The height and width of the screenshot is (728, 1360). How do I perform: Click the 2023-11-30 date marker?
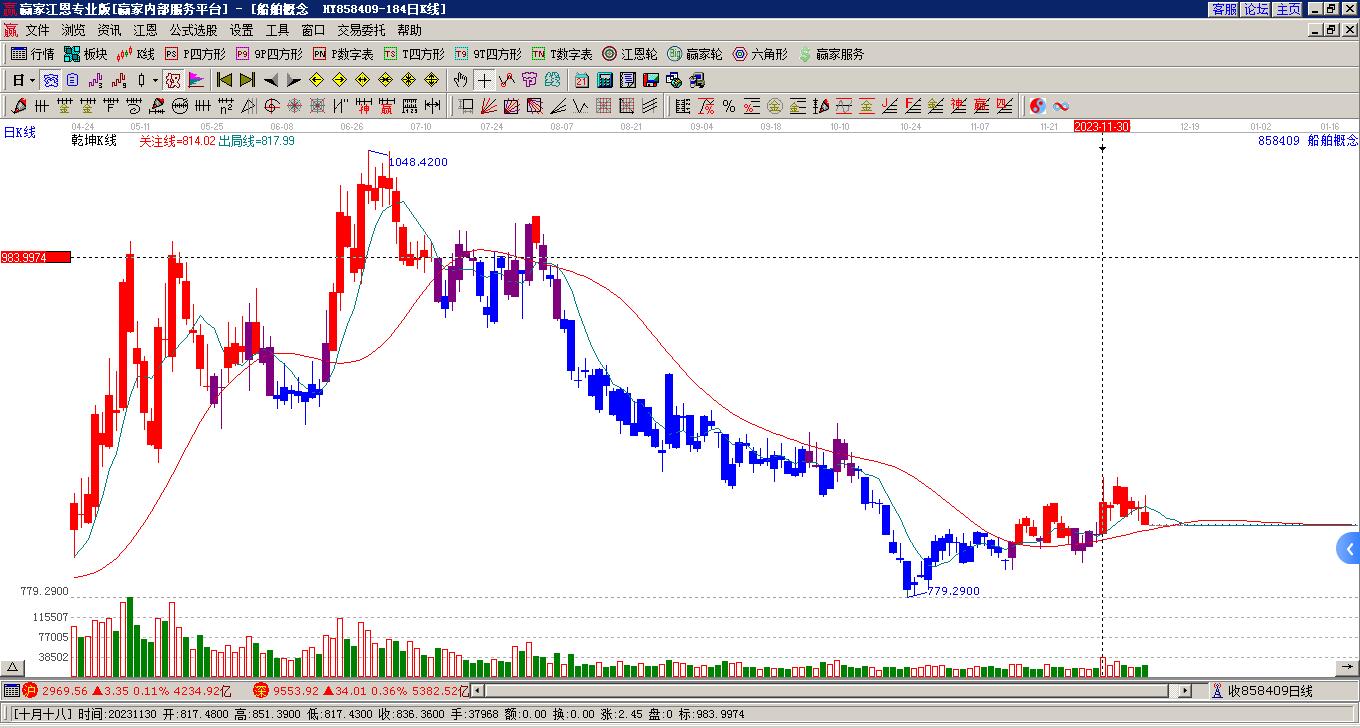coord(1102,126)
